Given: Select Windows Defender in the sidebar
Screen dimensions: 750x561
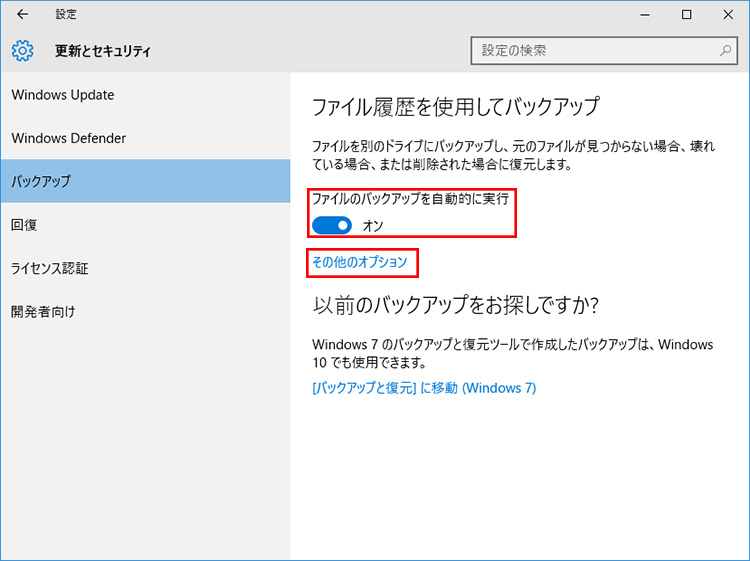Looking at the screenshot, I should tap(69, 138).
